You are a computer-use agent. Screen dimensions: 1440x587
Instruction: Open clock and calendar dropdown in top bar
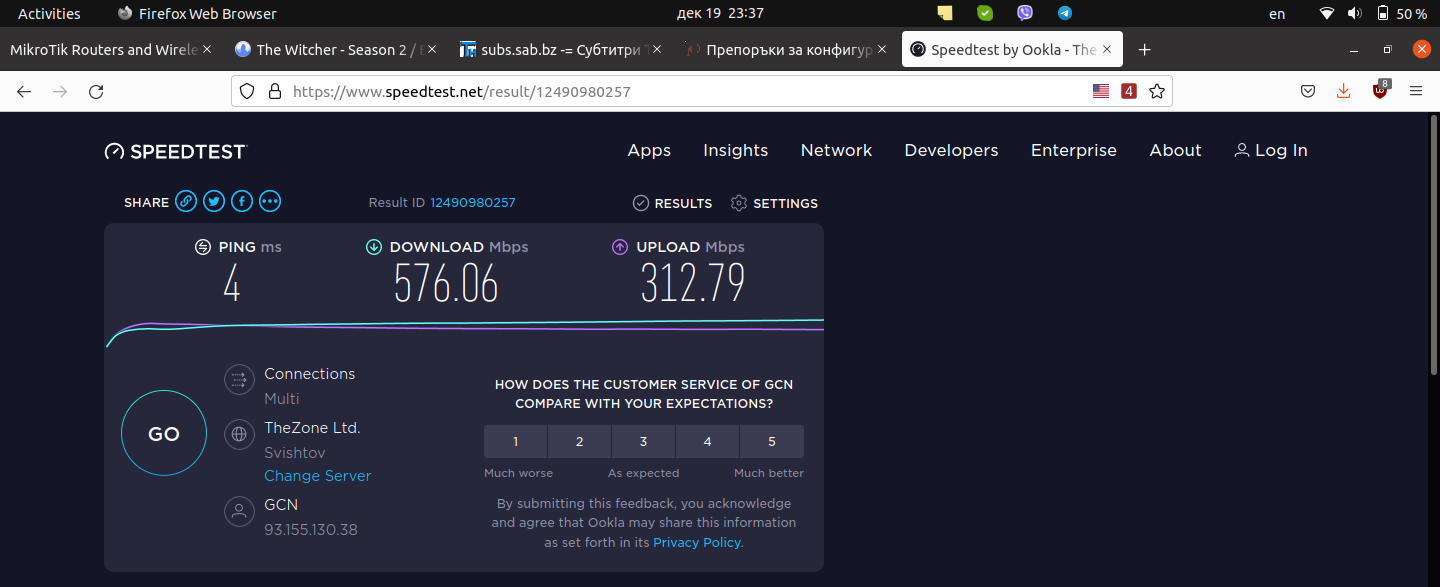719,14
